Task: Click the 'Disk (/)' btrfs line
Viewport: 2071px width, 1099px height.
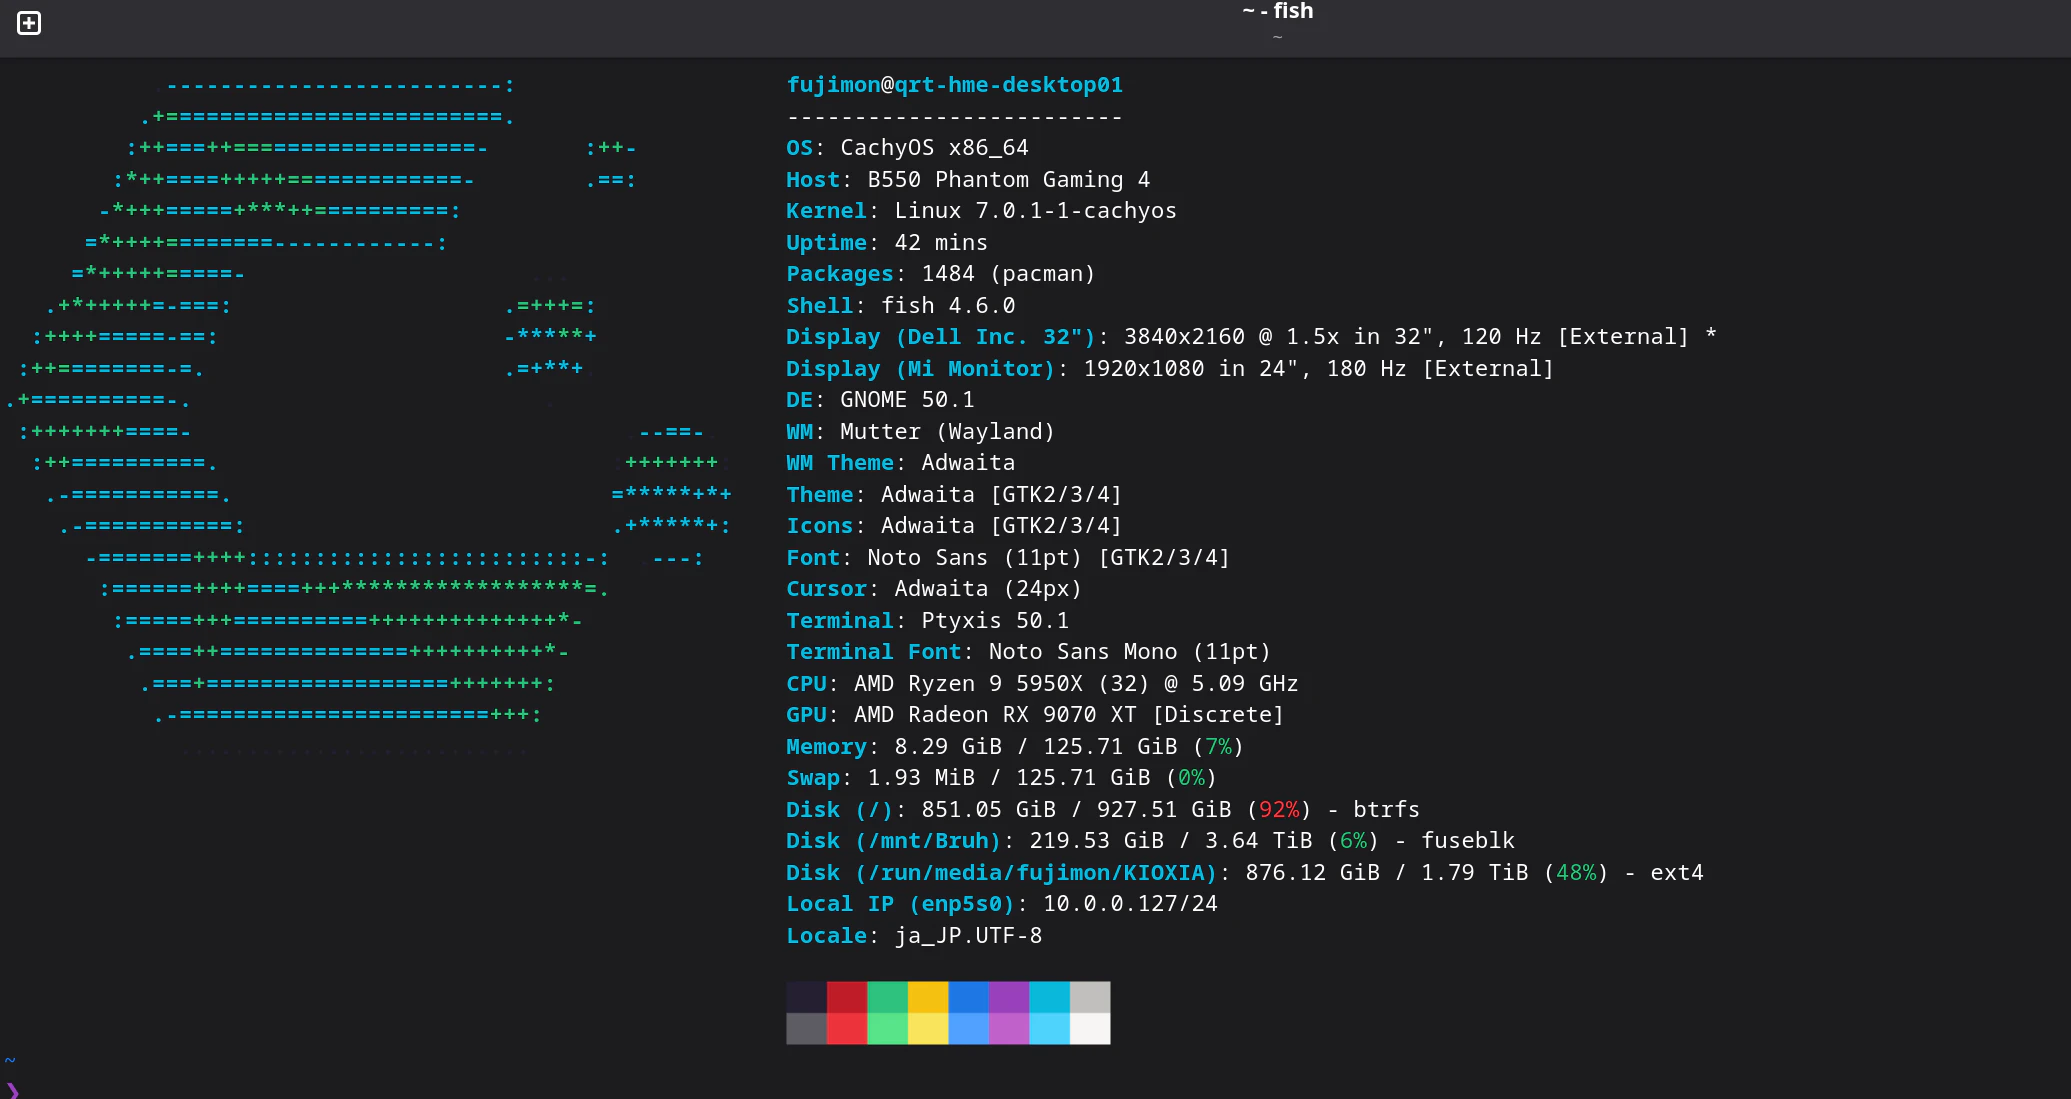Action: click(1103, 810)
